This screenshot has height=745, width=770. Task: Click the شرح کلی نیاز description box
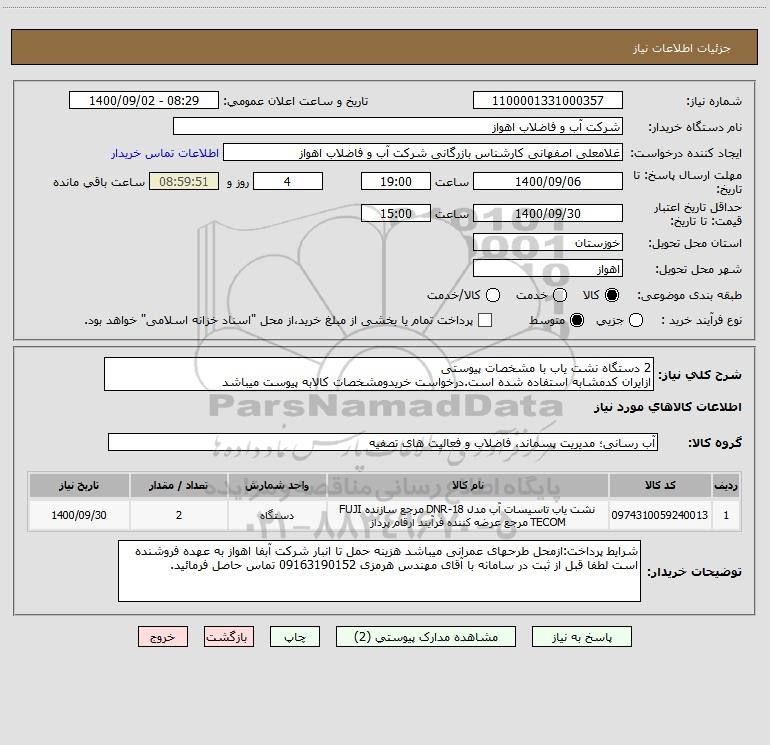pos(379,374)
